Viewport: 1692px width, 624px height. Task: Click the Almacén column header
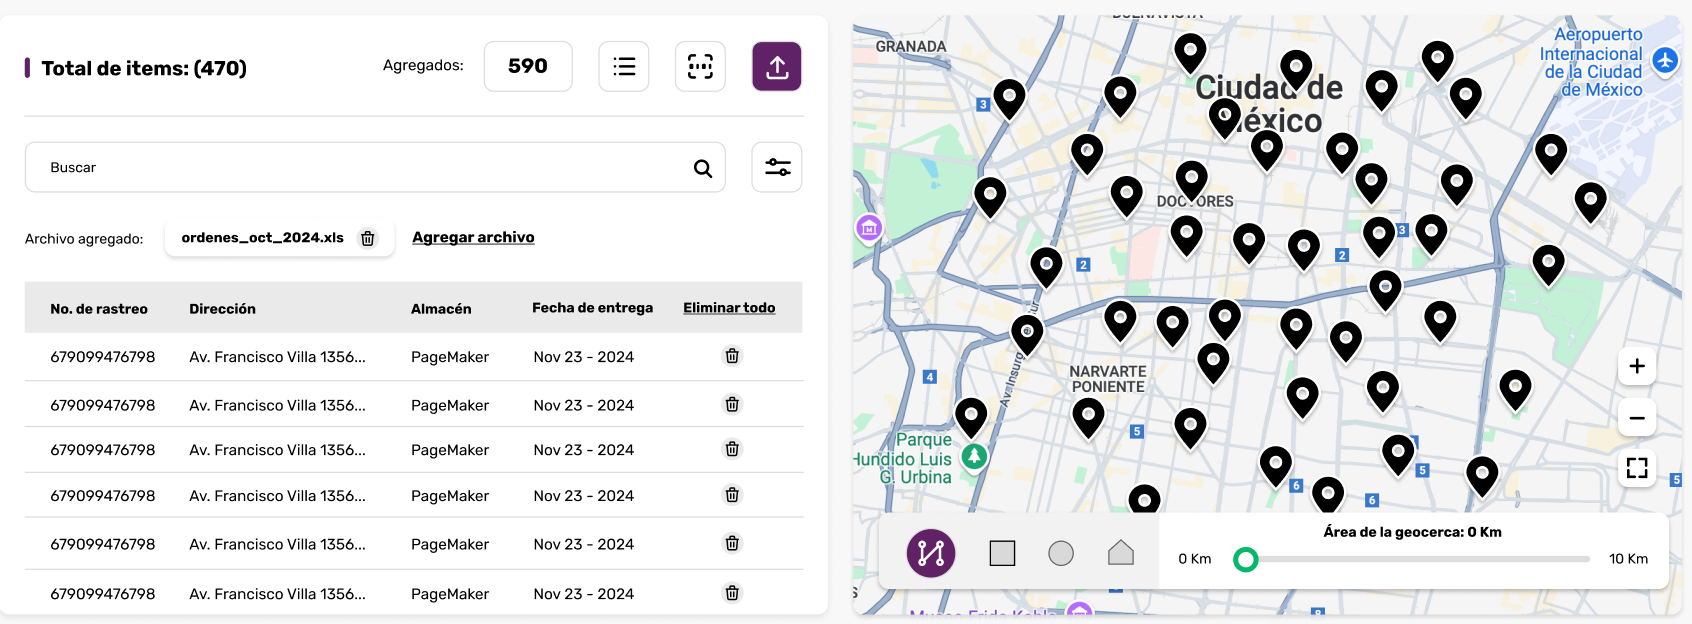tap(441, 309)
